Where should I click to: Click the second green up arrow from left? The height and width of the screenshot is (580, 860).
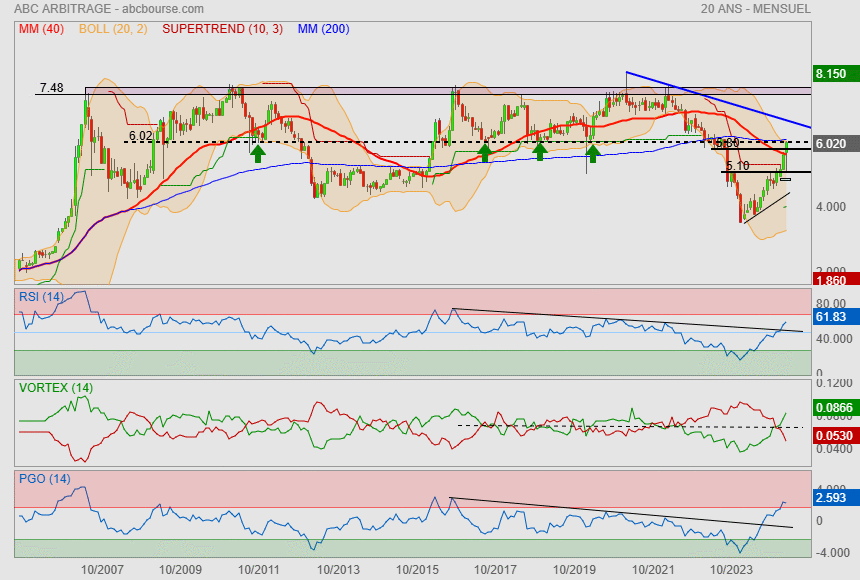(485, 152)
